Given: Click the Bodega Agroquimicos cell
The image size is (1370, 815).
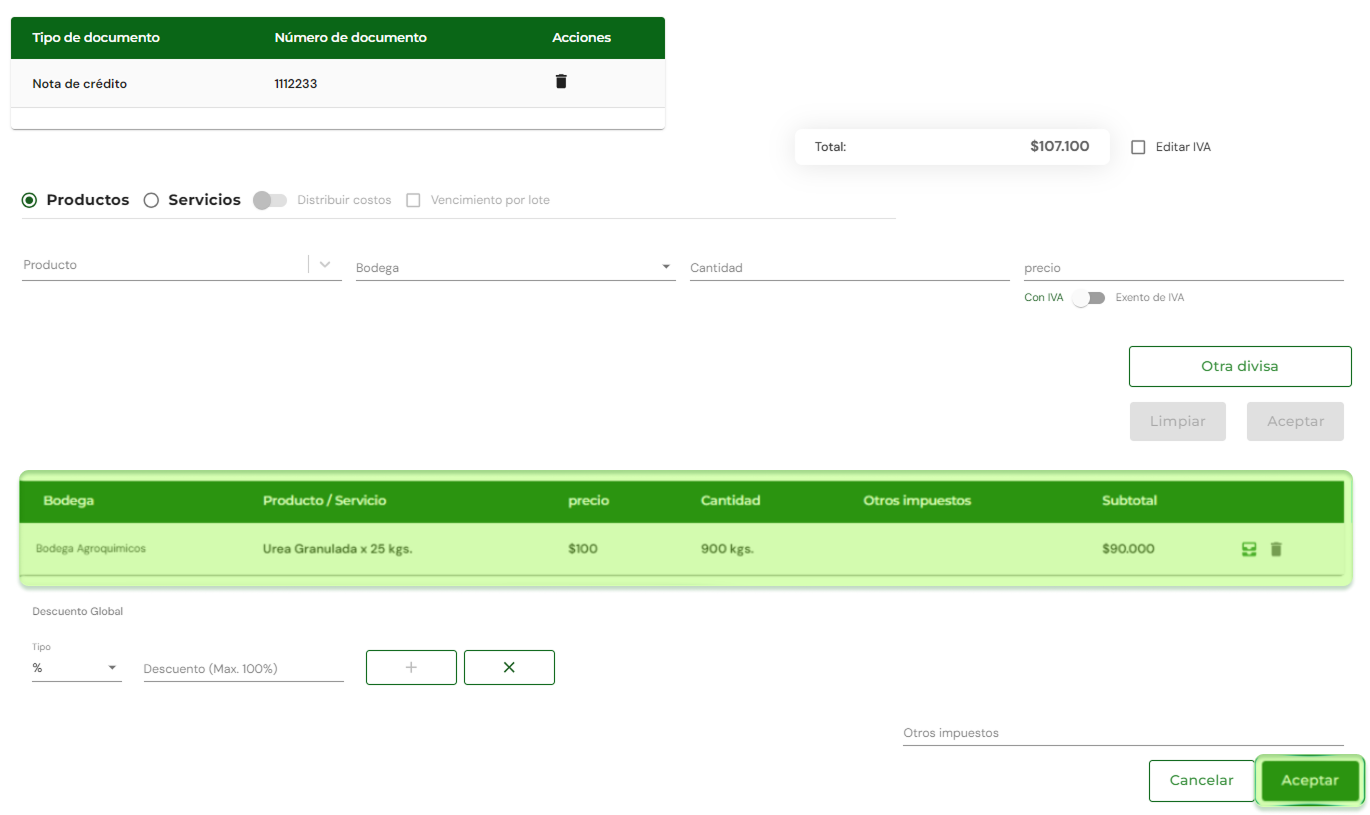Looking at the screenshot, I should click(x=91, y=549).
